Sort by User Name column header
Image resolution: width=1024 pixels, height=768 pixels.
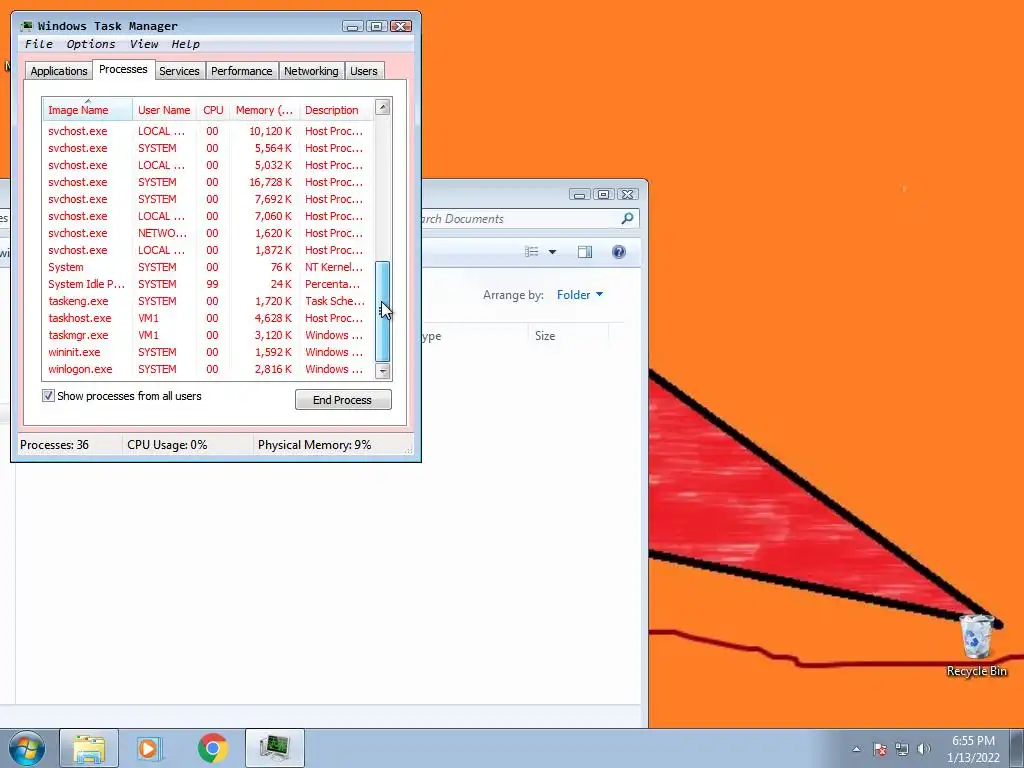[x=165, y=110]
